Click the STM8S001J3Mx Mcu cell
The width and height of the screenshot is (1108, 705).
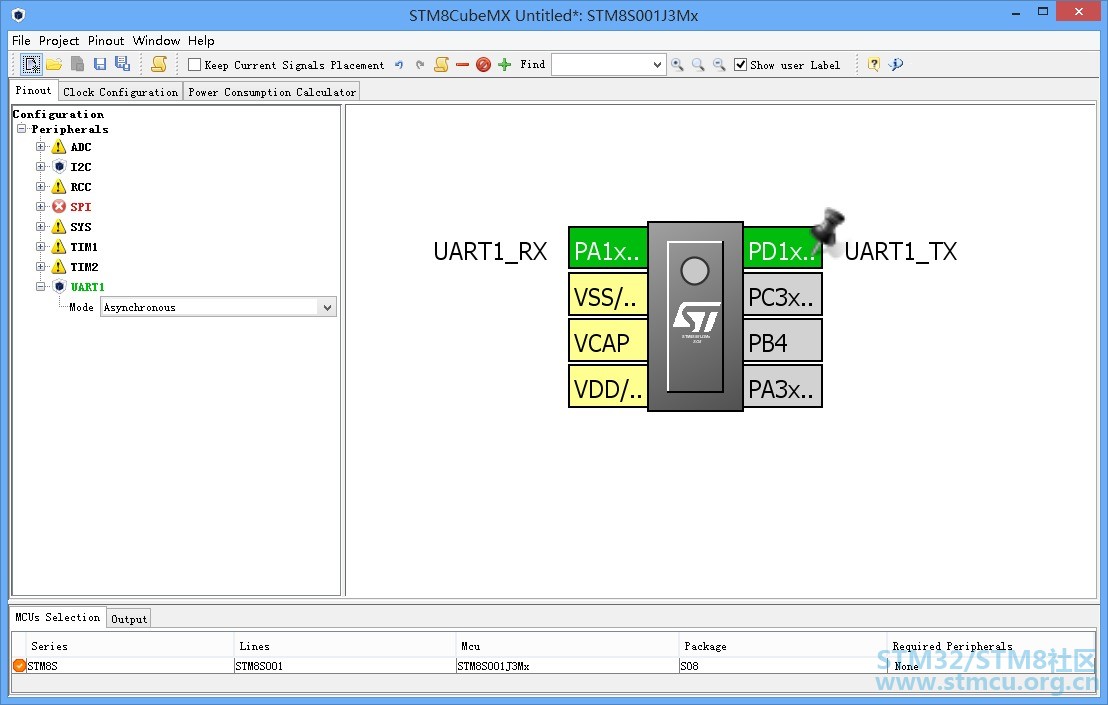[566, 665]
